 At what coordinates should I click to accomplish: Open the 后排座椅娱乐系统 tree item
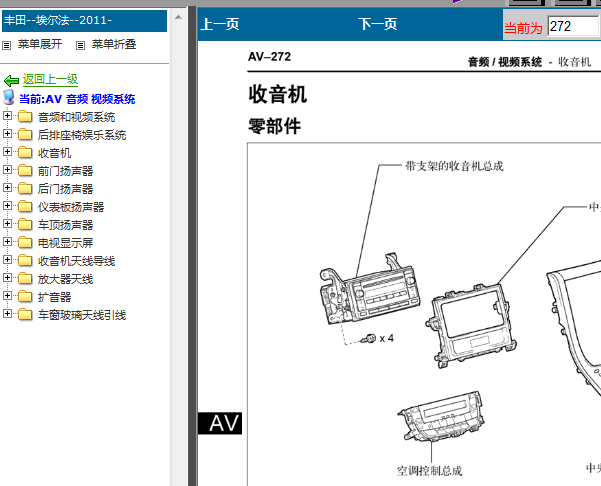pyautogui.click(x=82, y=135)
